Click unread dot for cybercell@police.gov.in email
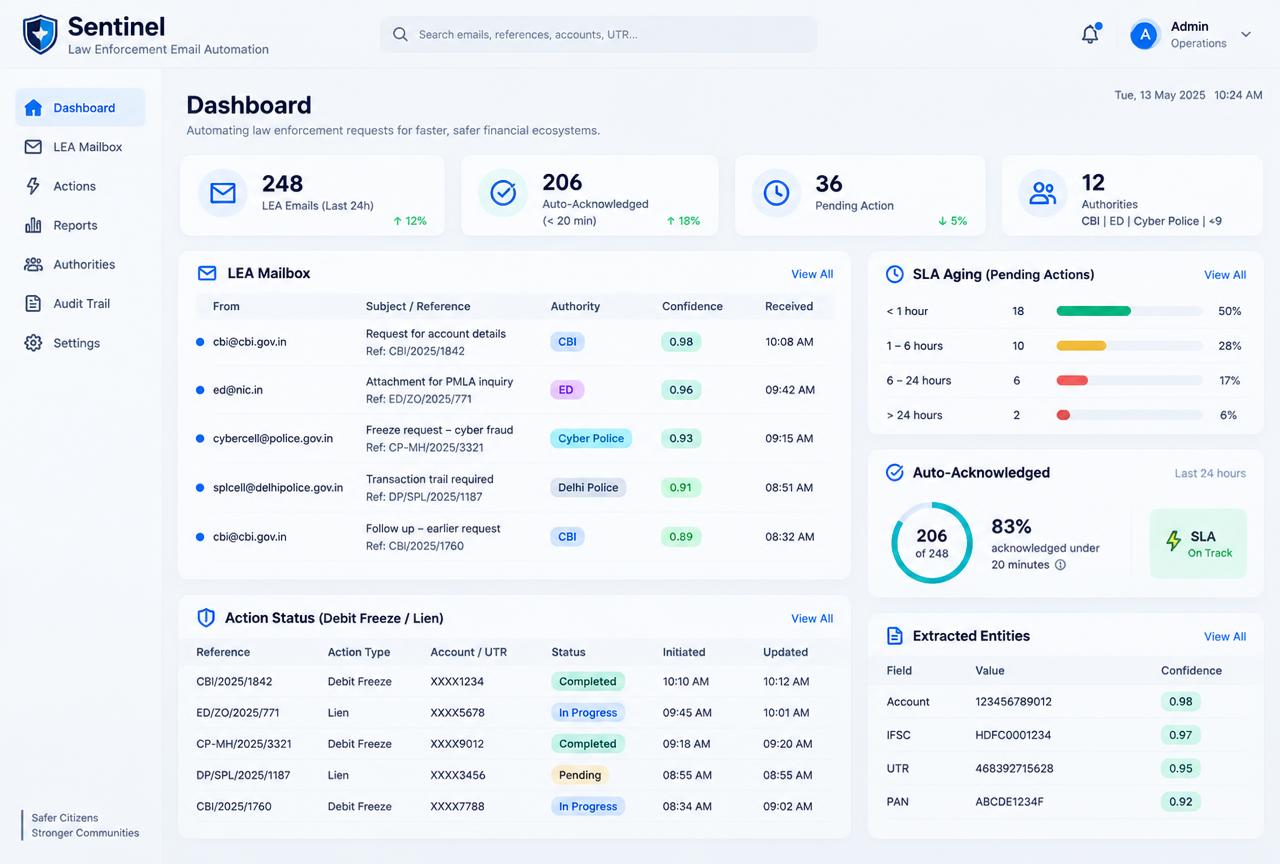 point(200,438)
